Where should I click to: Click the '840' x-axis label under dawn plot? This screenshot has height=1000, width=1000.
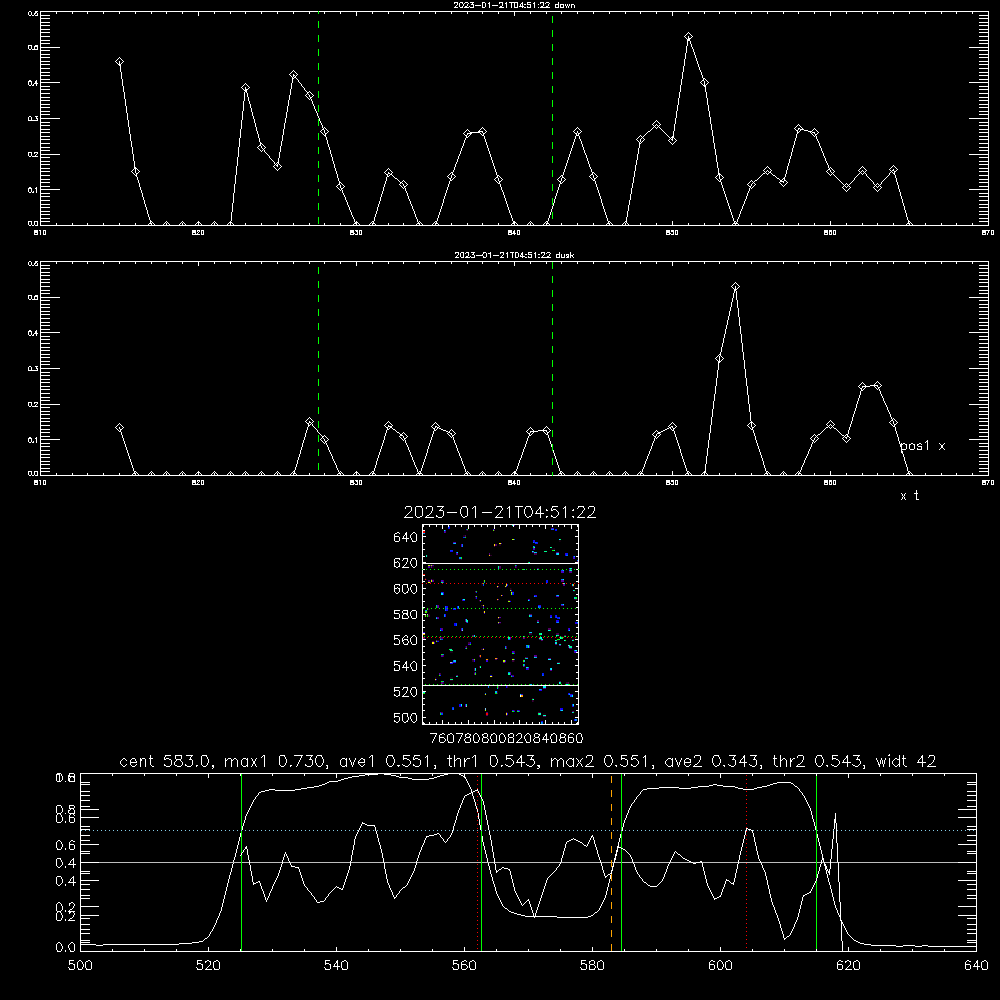point(514,233)
